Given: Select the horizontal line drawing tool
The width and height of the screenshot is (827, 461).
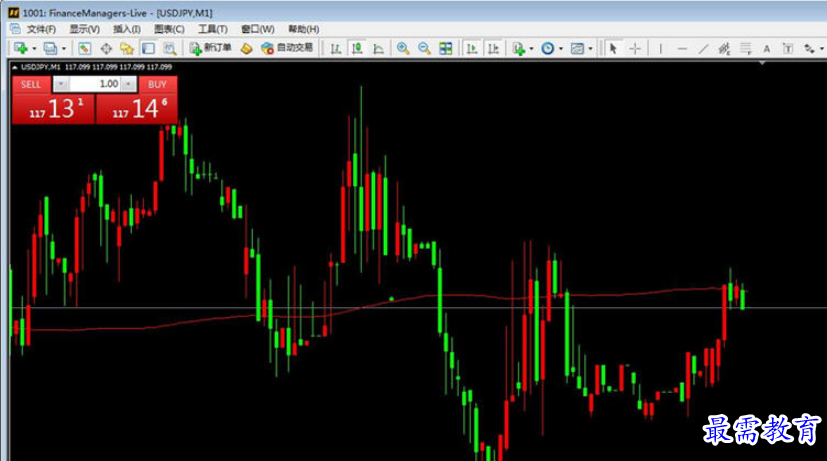Looking at the screenshot, I should [682, 49].
